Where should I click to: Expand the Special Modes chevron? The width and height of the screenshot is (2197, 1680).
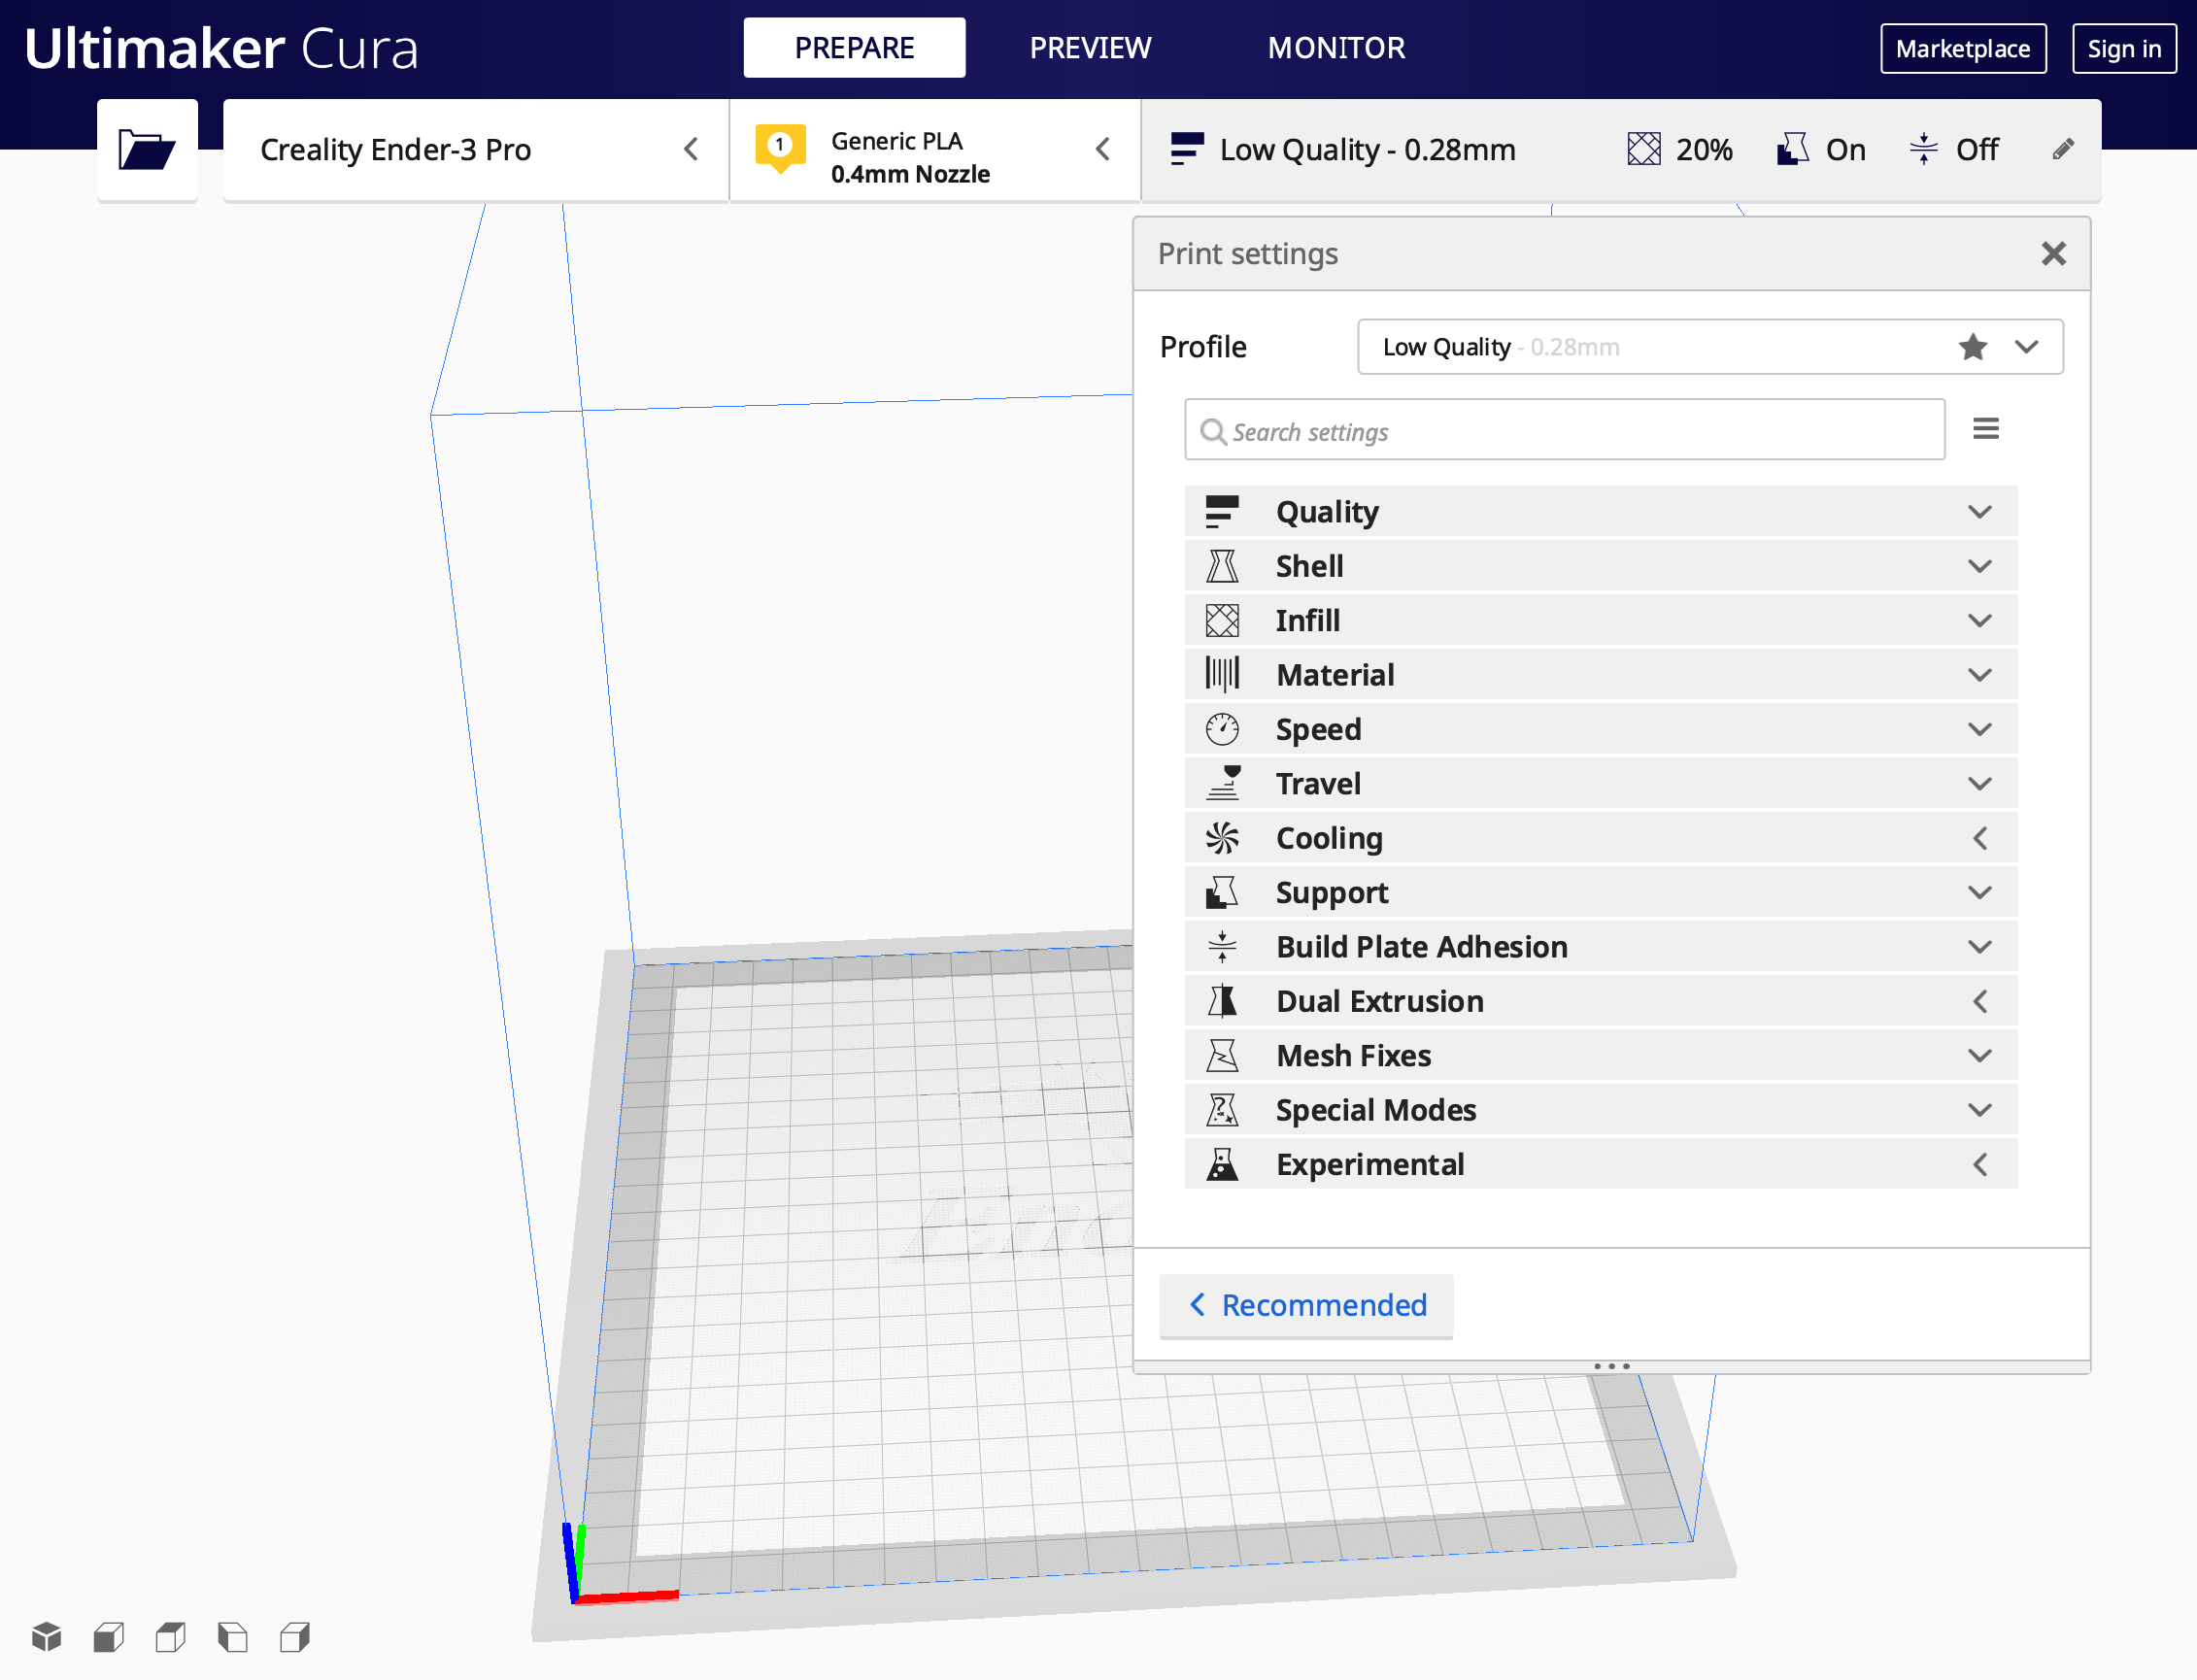(1979, 1110)
